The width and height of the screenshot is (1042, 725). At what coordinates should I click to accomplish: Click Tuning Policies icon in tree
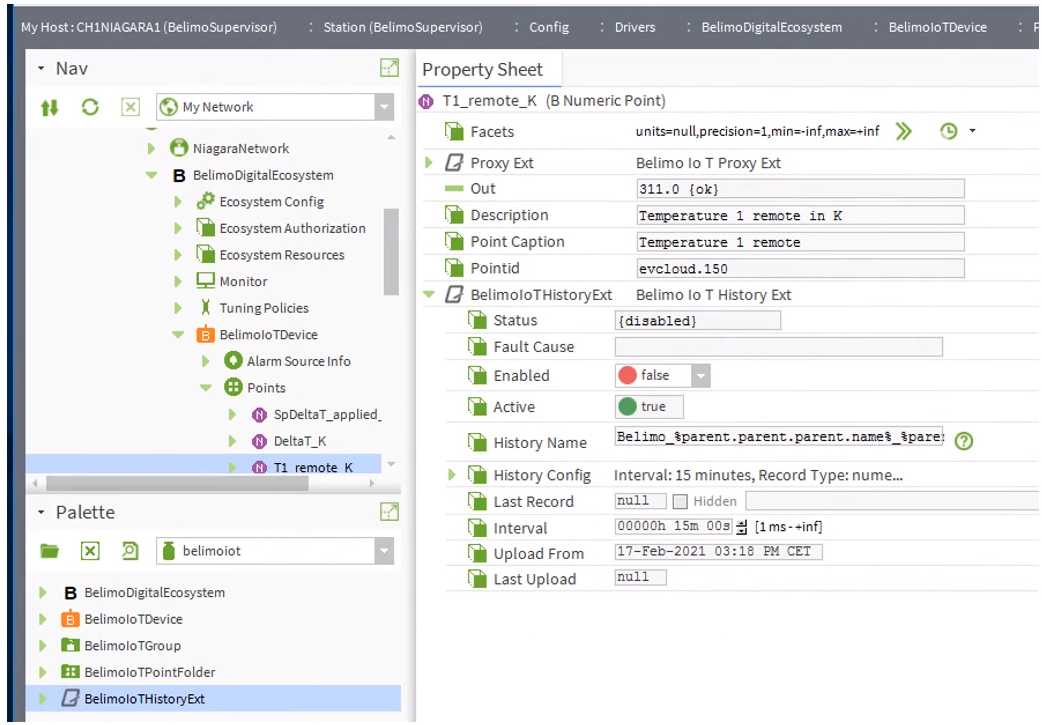205,307
